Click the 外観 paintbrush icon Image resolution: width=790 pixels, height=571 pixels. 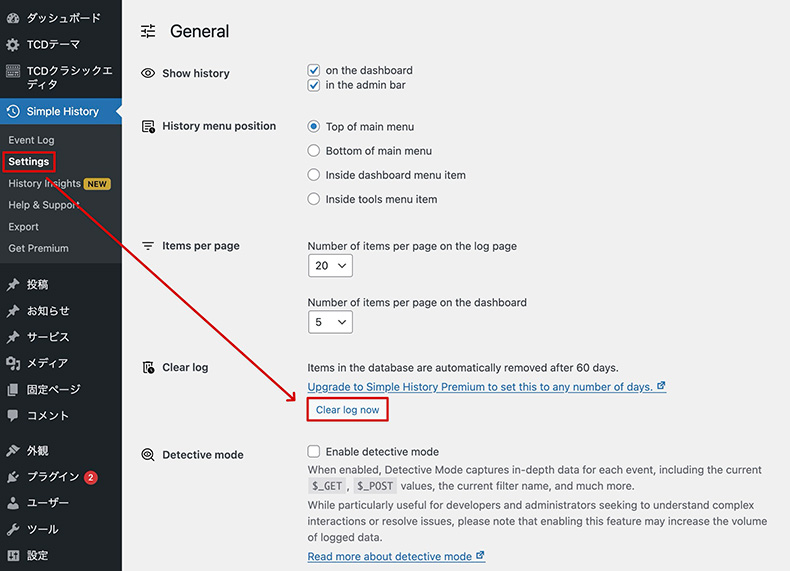[x=13, y=451]
